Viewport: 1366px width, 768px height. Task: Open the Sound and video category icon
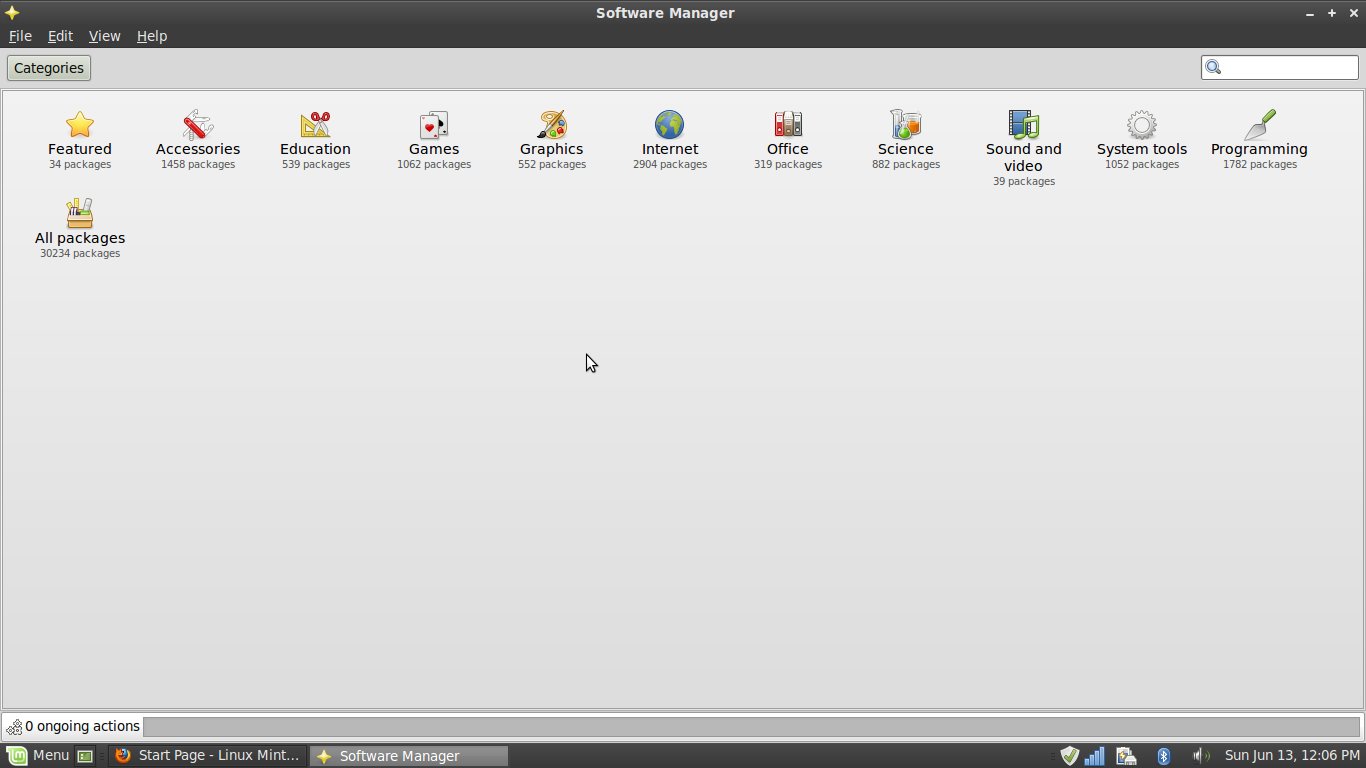pos(1024,124)
